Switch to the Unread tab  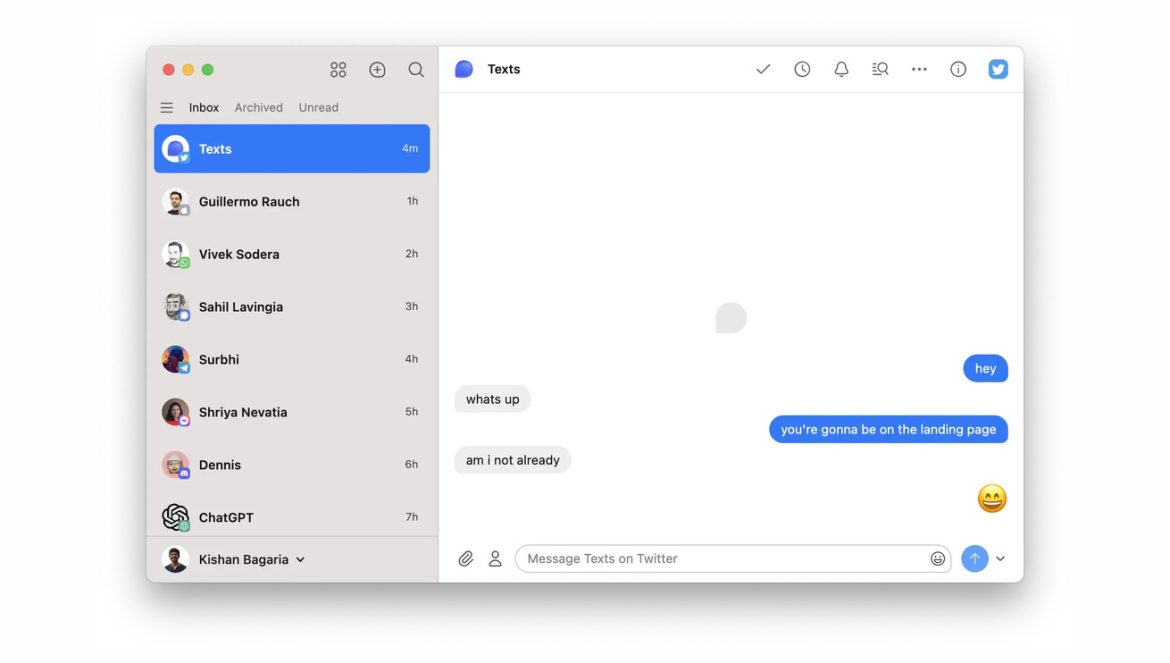coord(319,107)
